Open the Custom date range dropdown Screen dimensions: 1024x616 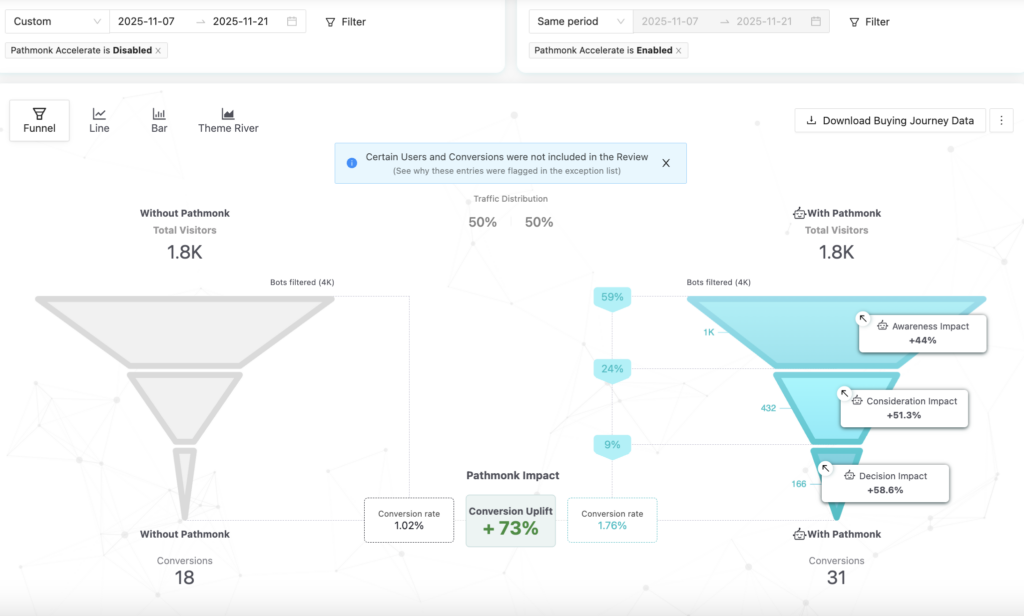pos(56,21)
